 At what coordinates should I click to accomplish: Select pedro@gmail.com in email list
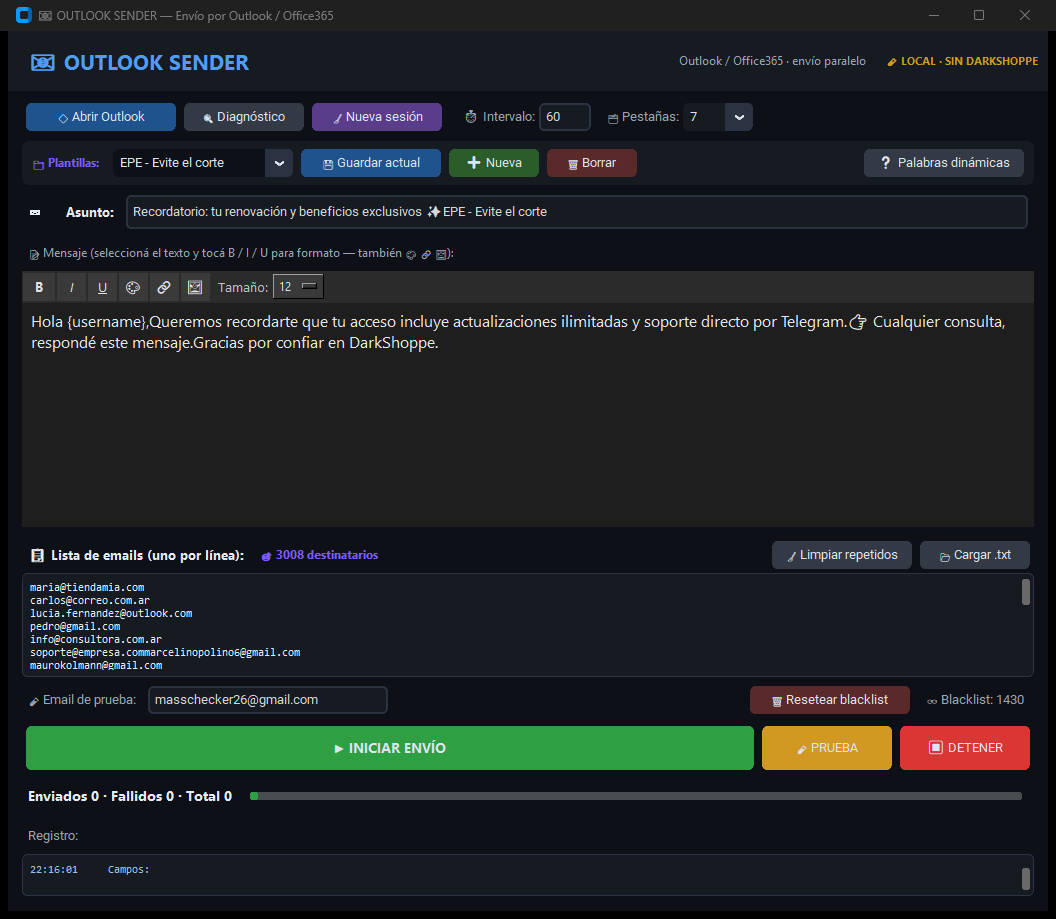pos(75,627)
